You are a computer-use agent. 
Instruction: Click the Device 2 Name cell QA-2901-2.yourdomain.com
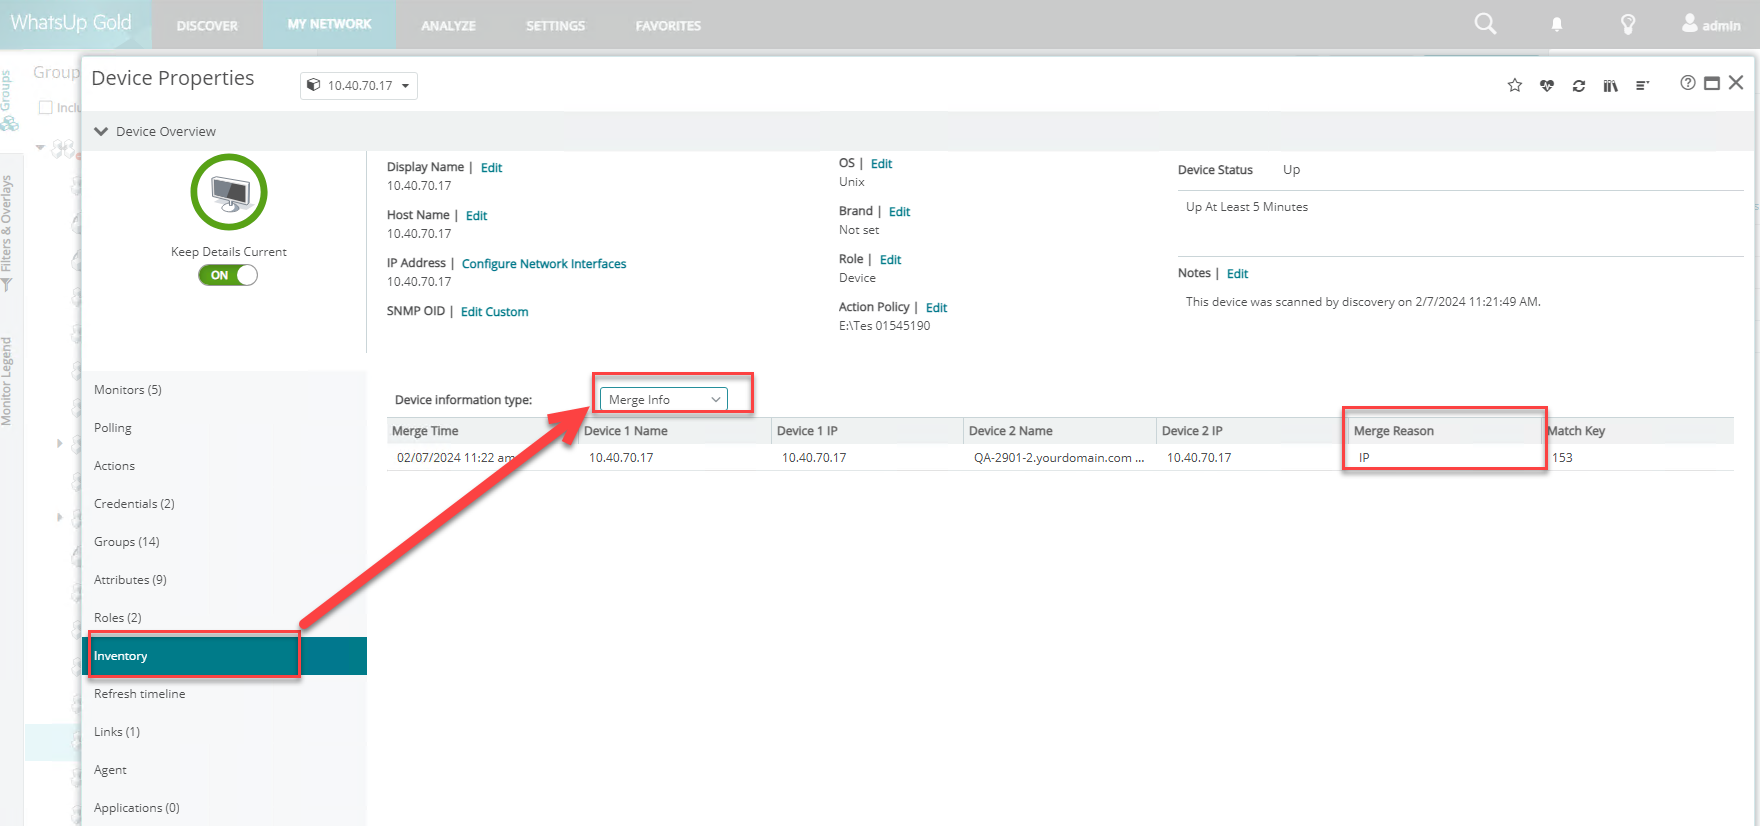1058,458
